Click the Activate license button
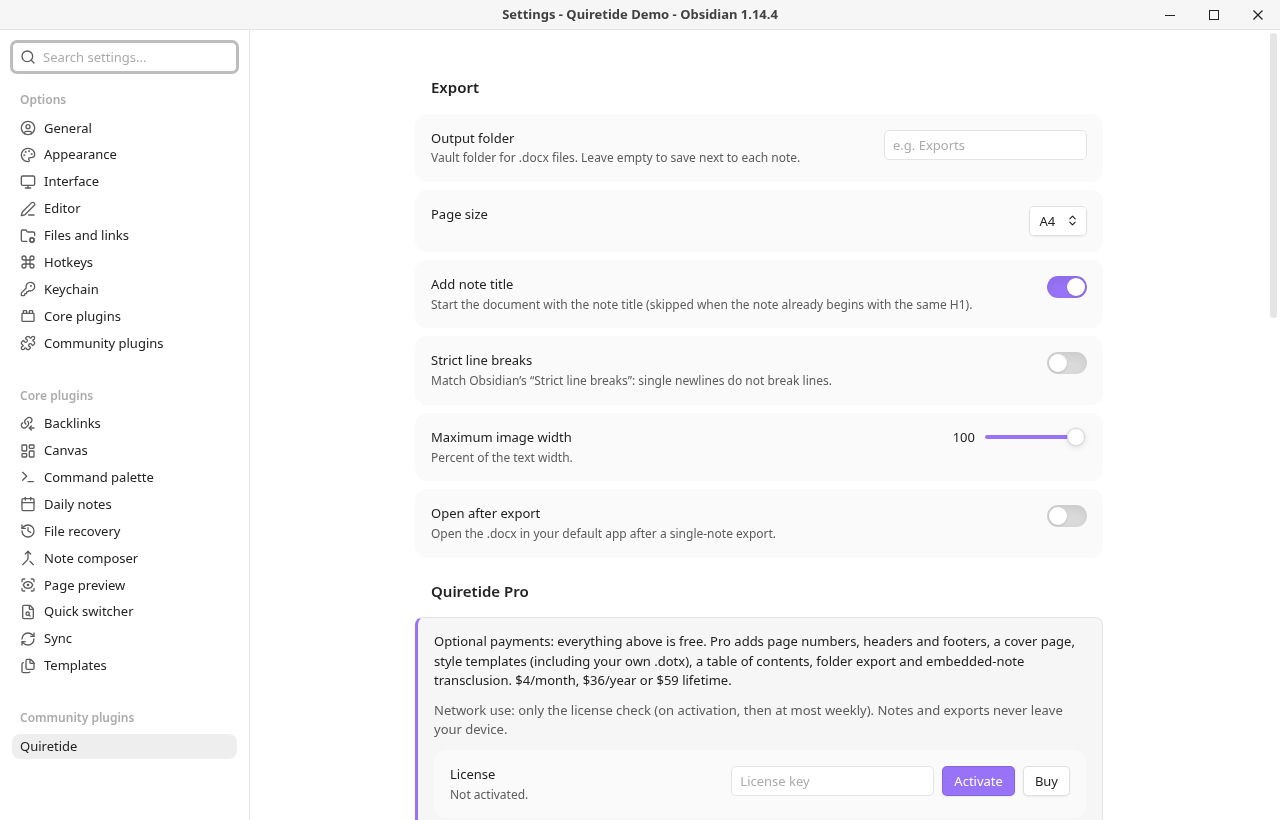Screen dimensions: 1280x820 click(978, 781)
